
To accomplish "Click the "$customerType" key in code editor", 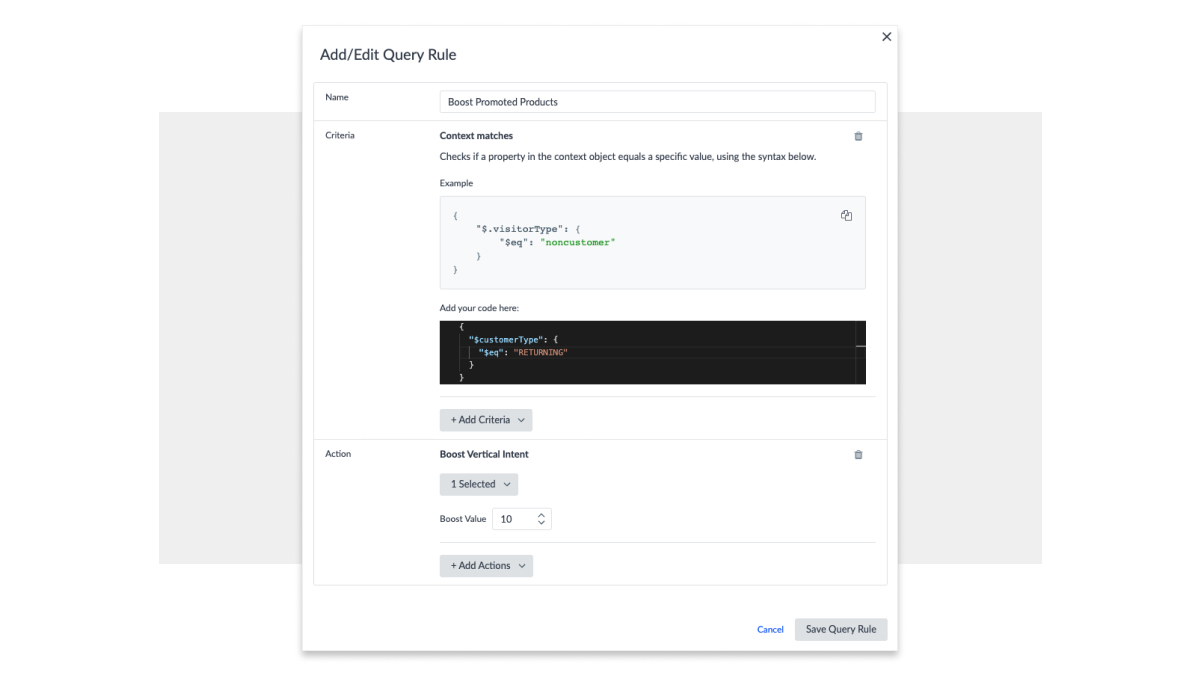I will coord(506,339).
